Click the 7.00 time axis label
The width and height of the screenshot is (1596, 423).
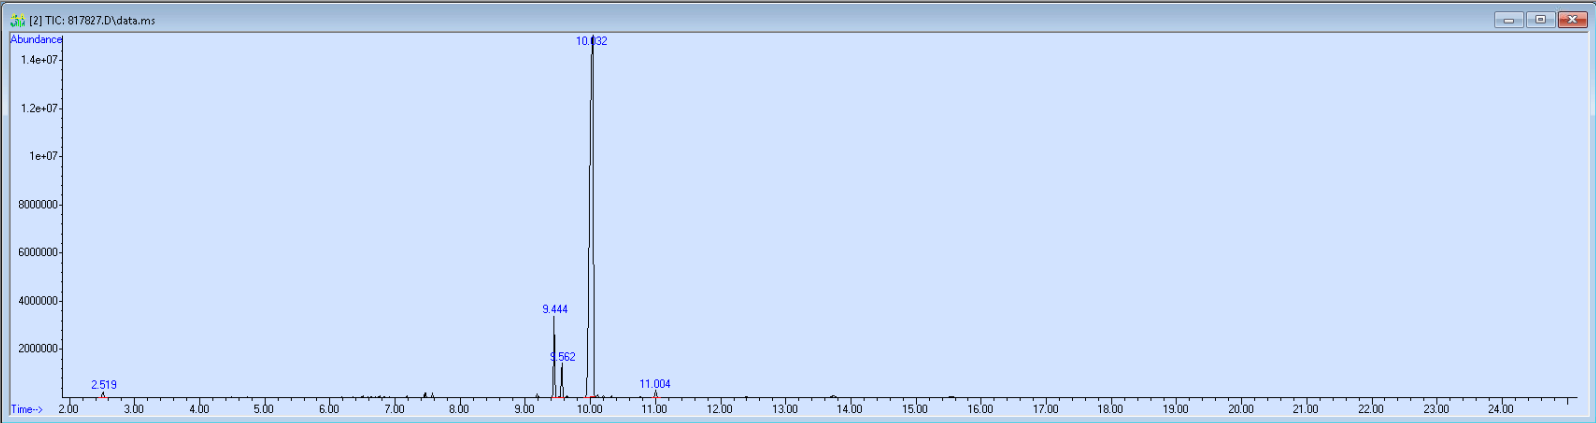coord(394,409)
